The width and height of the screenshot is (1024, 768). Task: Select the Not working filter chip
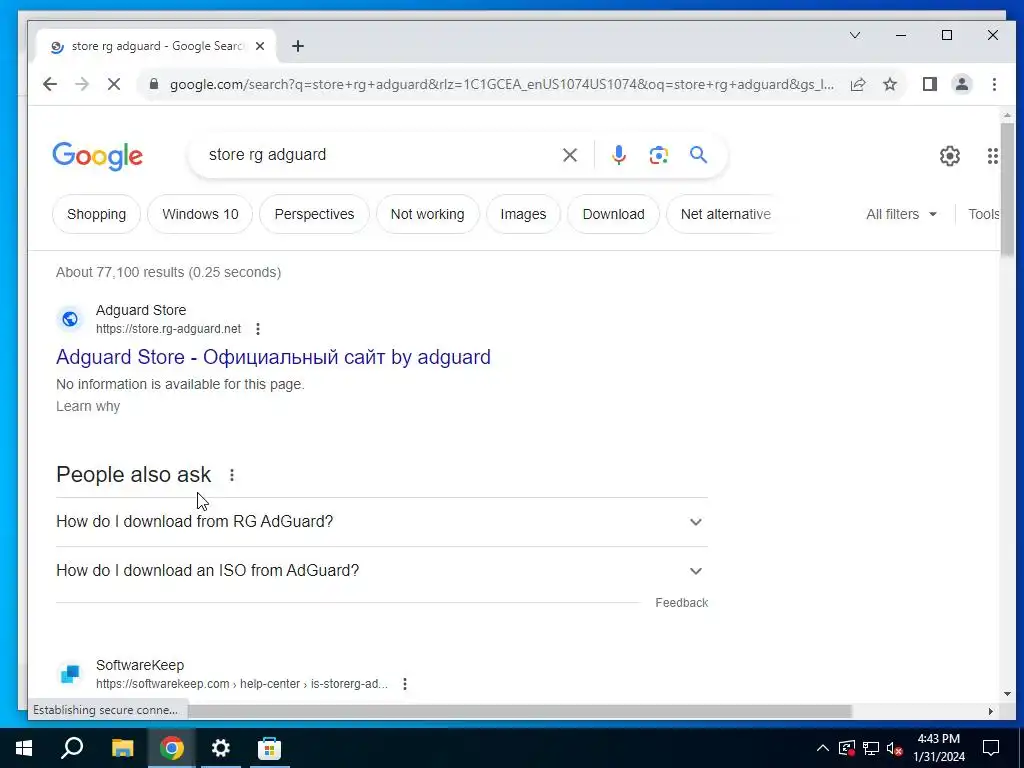click(428, 214)
